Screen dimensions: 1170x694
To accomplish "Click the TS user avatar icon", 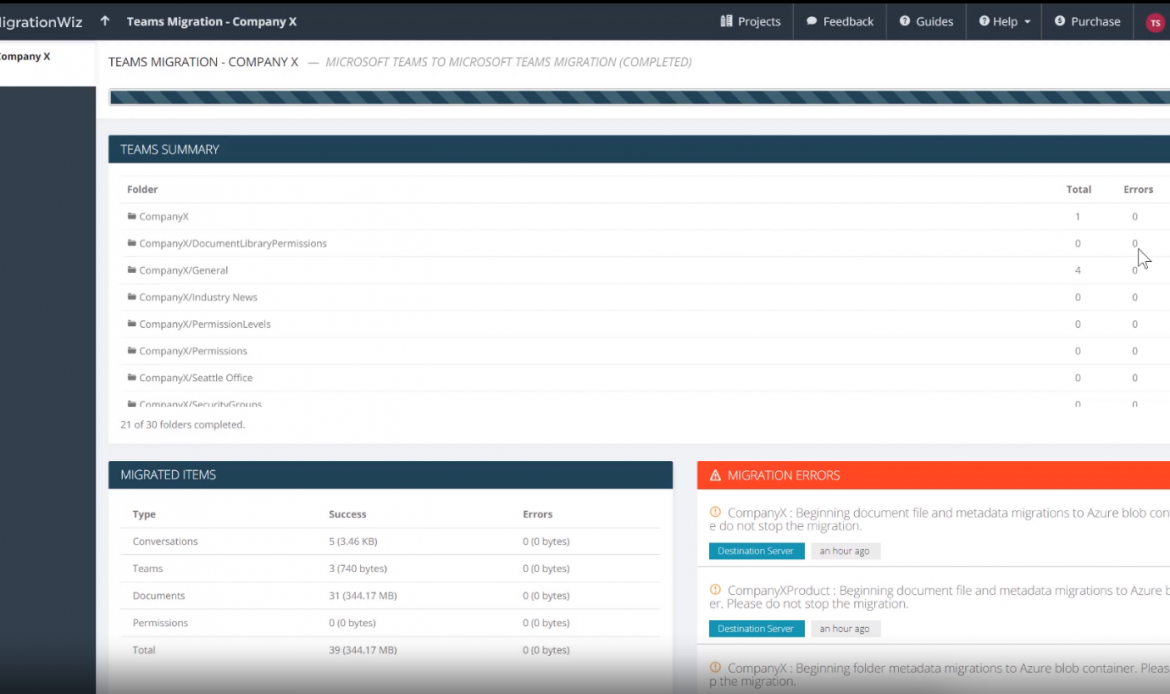I will (x=1155, y=23).
